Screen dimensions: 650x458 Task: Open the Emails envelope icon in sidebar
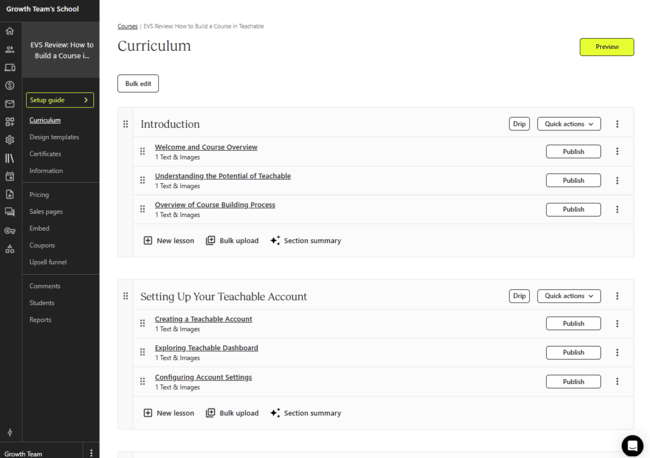[10, 104]
